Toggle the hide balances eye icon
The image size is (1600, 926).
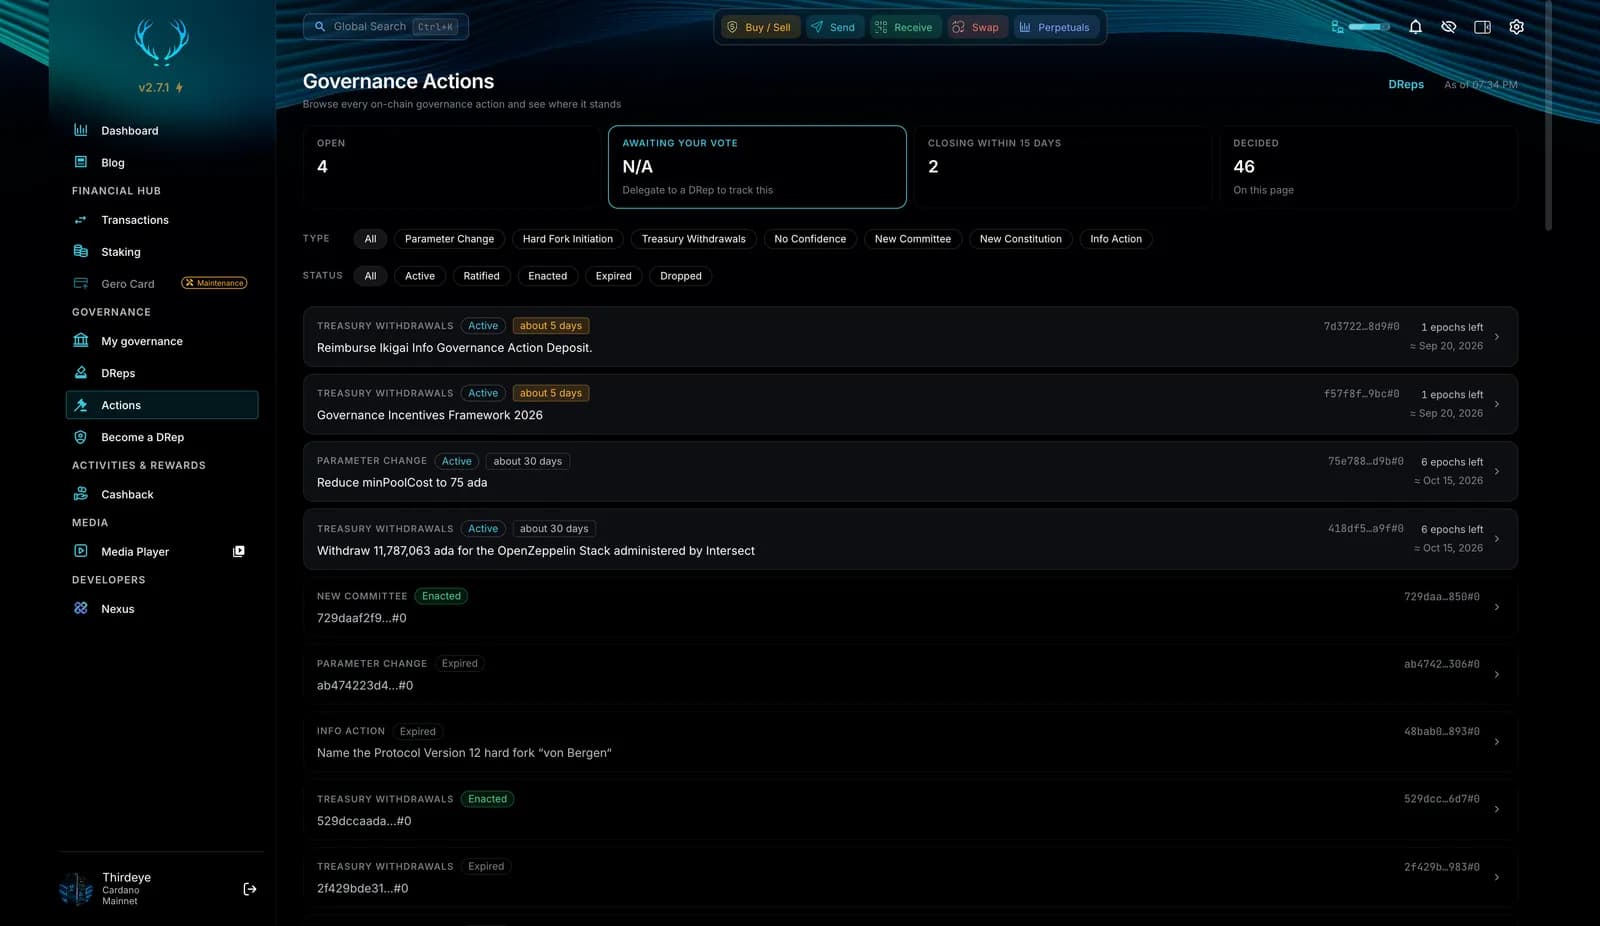point(1448,27)
